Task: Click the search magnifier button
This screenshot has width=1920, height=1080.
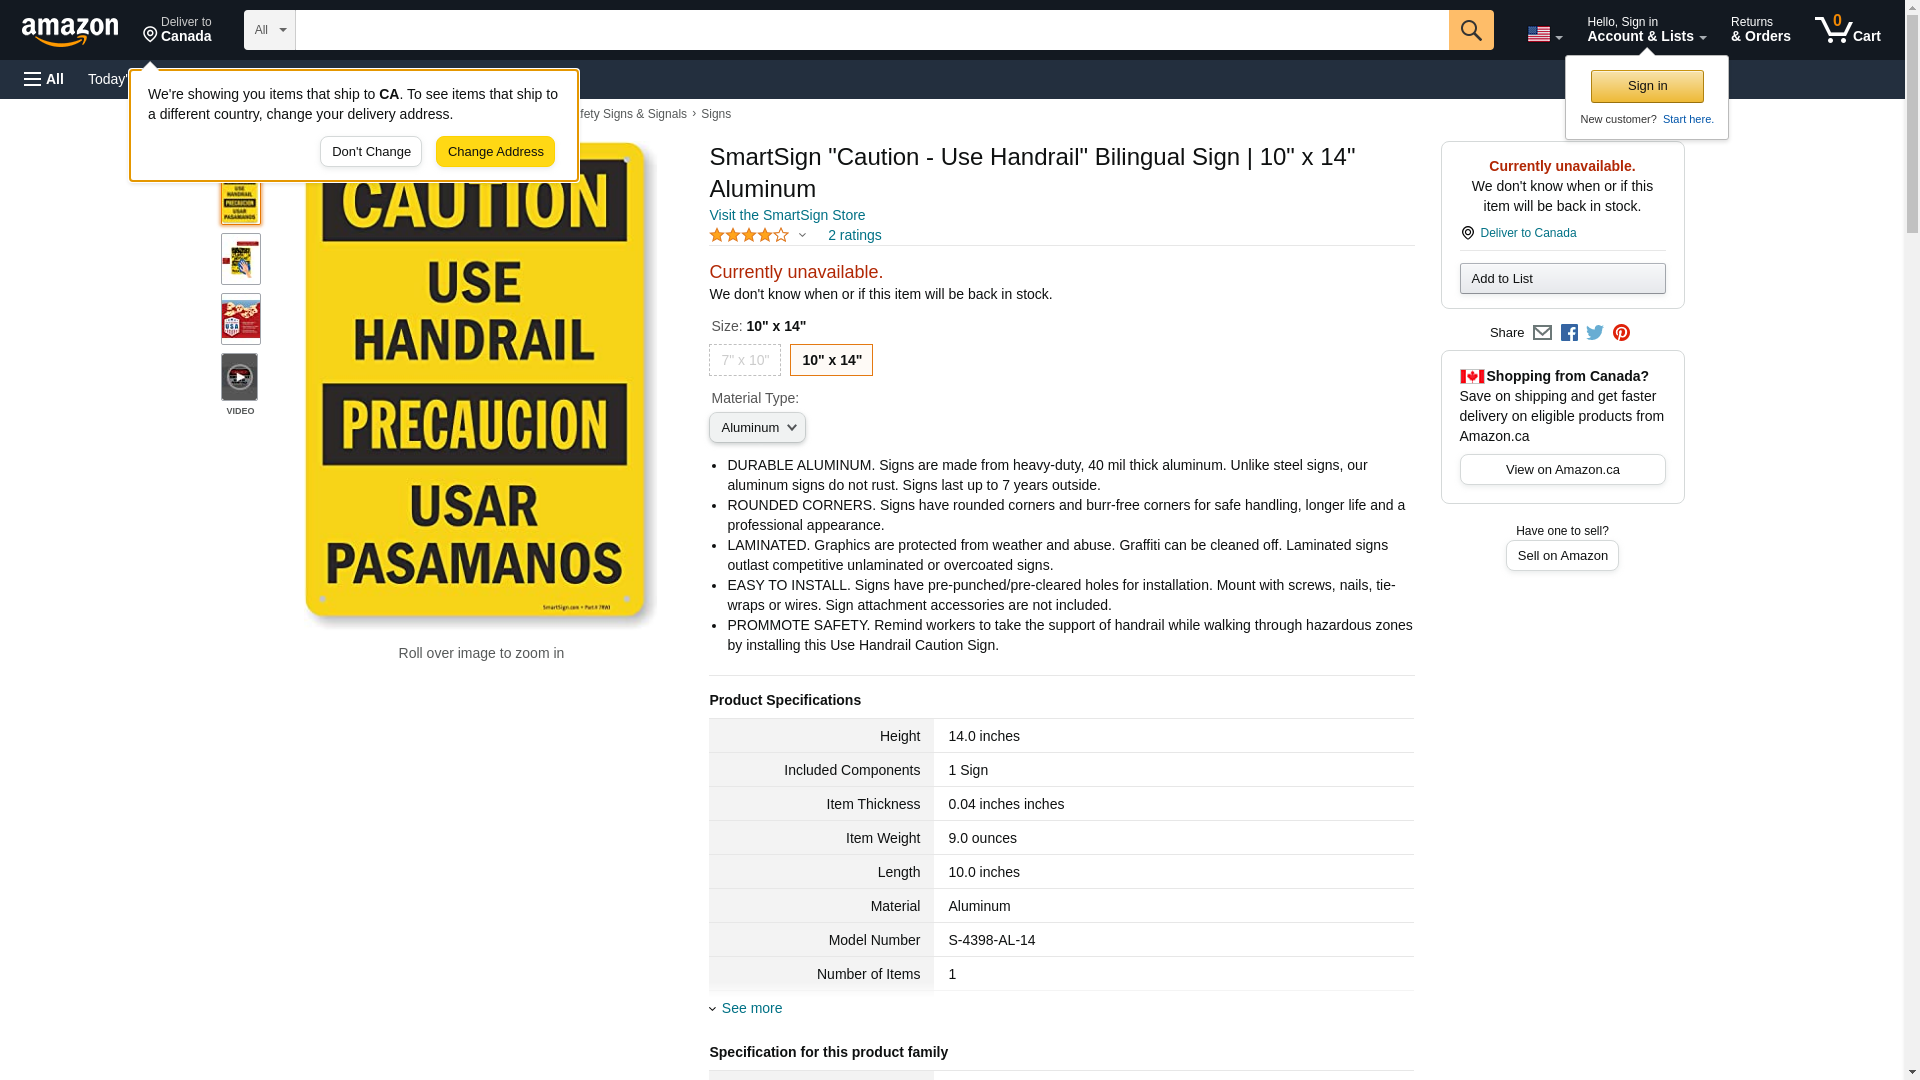Action: (1471, 30)
